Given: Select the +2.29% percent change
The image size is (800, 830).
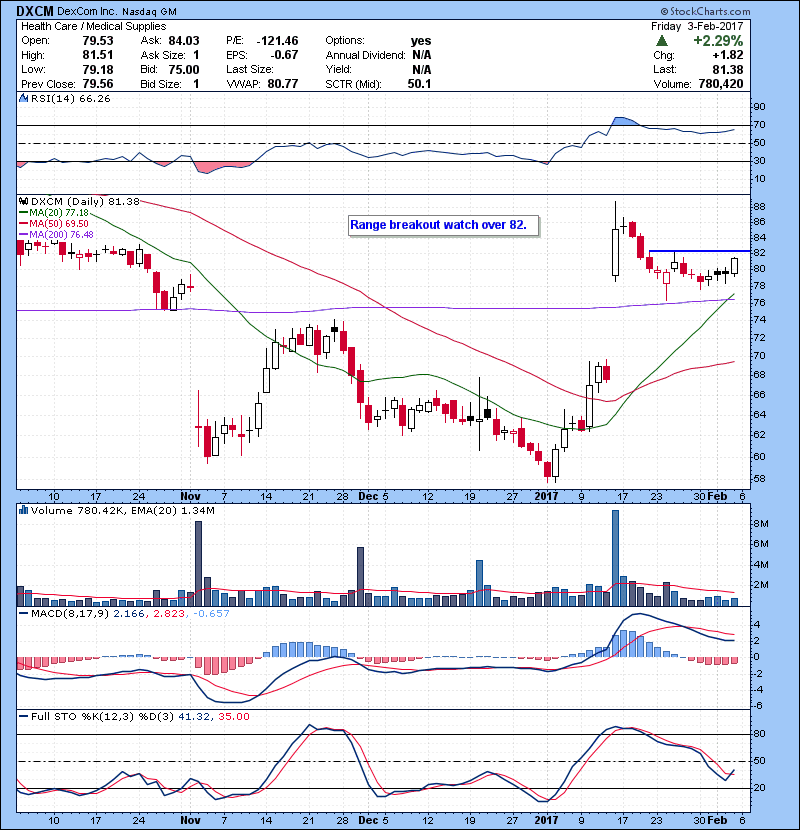Looking at the screenshot, I should [x=718, y=41].
